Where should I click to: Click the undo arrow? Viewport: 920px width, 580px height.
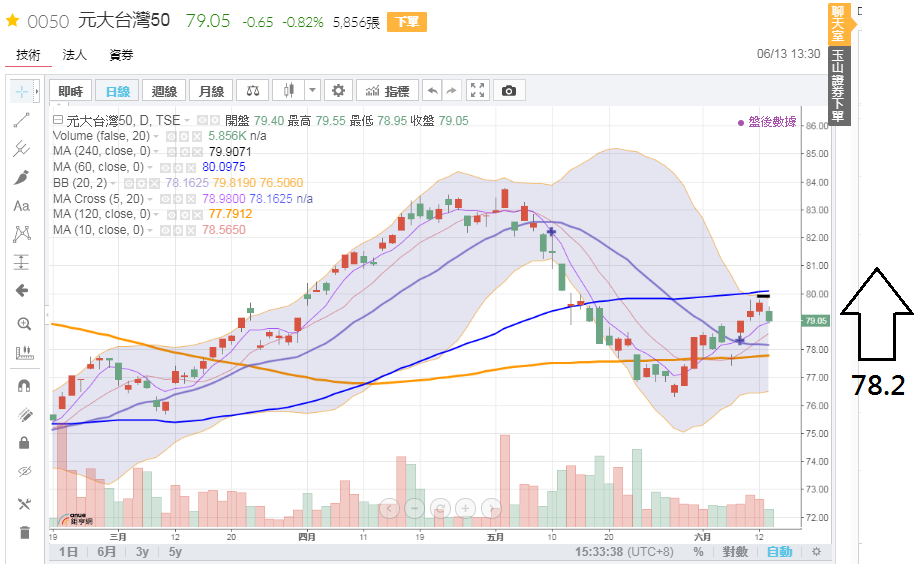pyautogui.click(x=432, y=91)
